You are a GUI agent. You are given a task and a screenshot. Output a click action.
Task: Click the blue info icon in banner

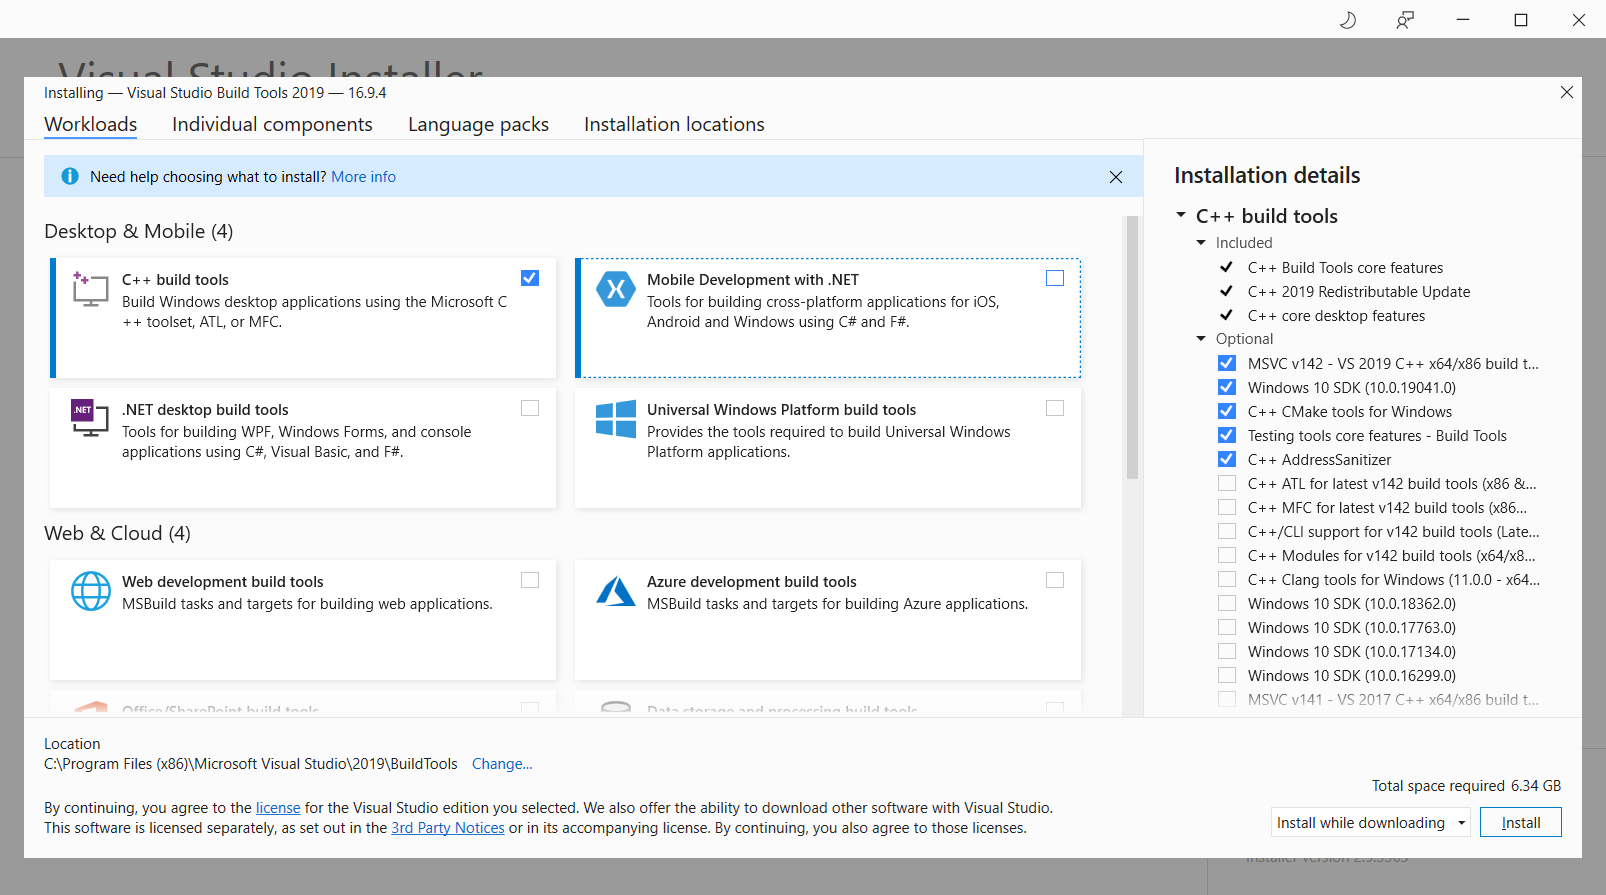click(x=70, y=176)
